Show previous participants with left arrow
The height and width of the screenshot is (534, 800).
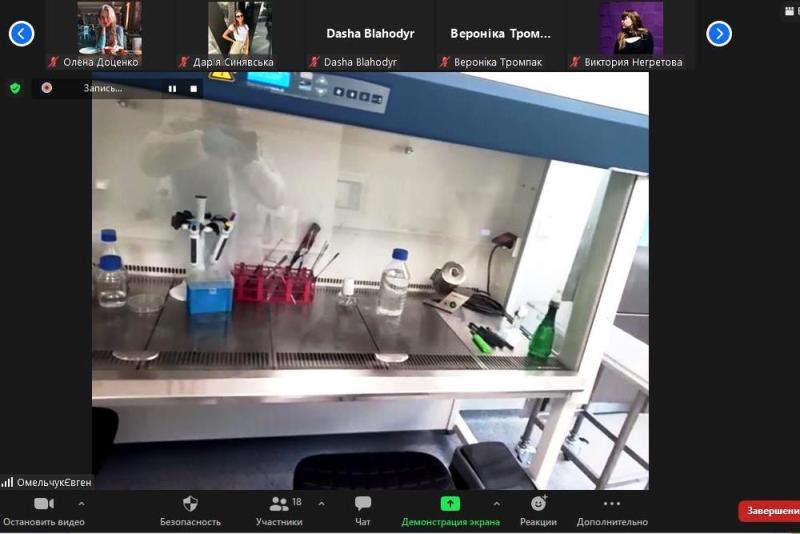point(21,34)
